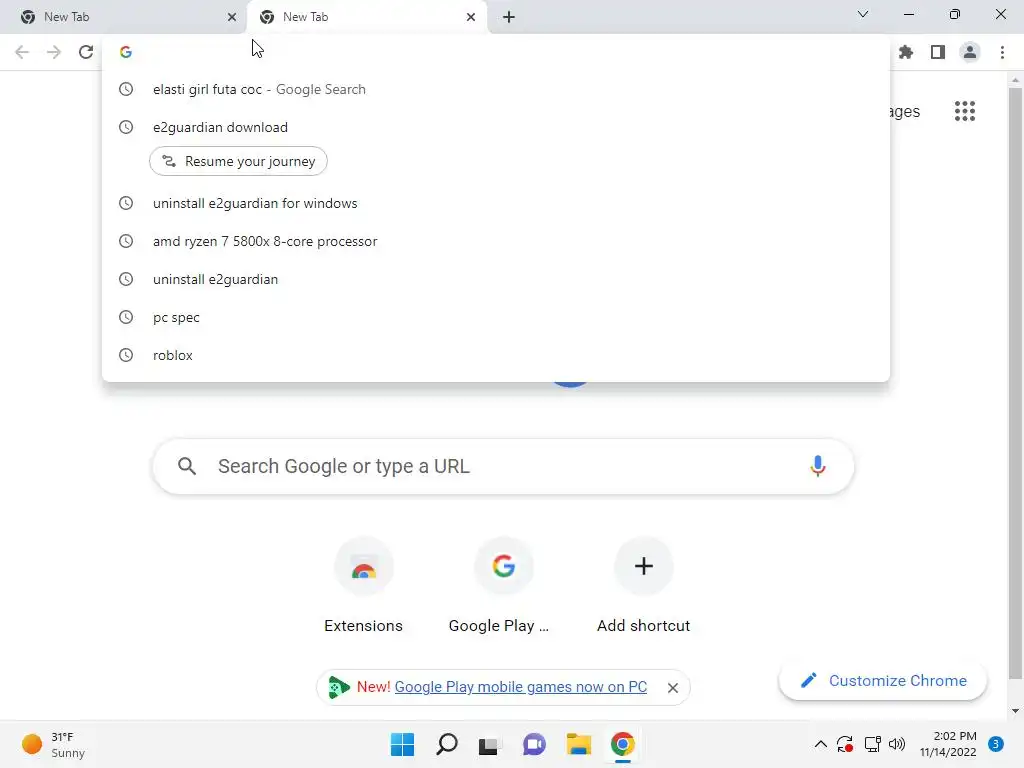Open the Chat app on taskbar

(x=534, y=744)
